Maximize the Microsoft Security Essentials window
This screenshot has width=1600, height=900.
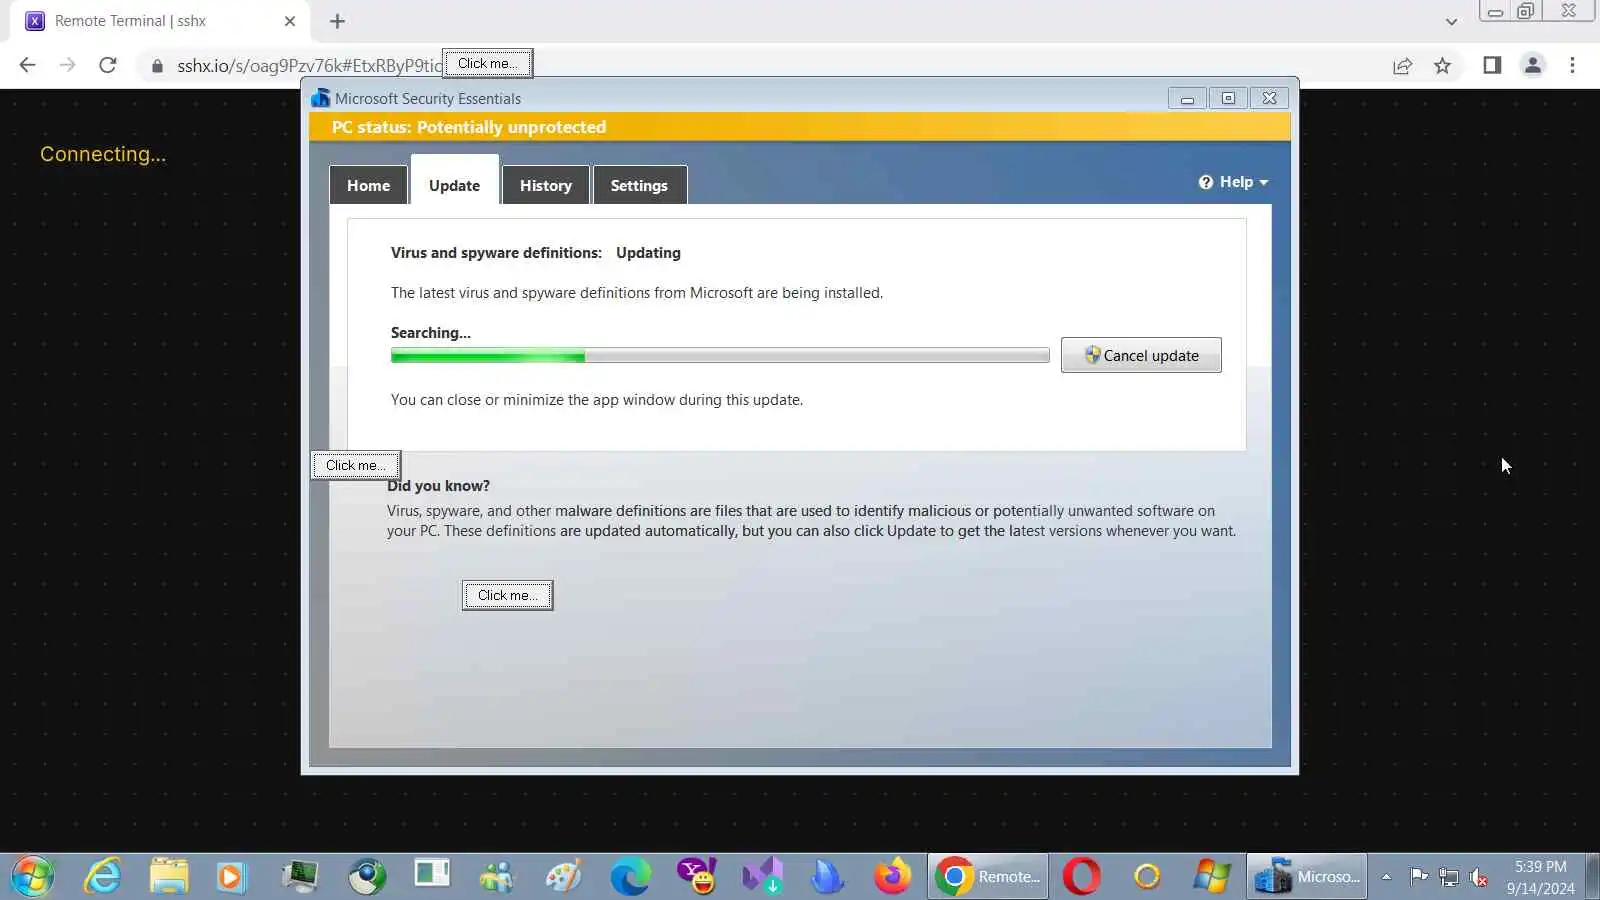[x=1228, y=98]
